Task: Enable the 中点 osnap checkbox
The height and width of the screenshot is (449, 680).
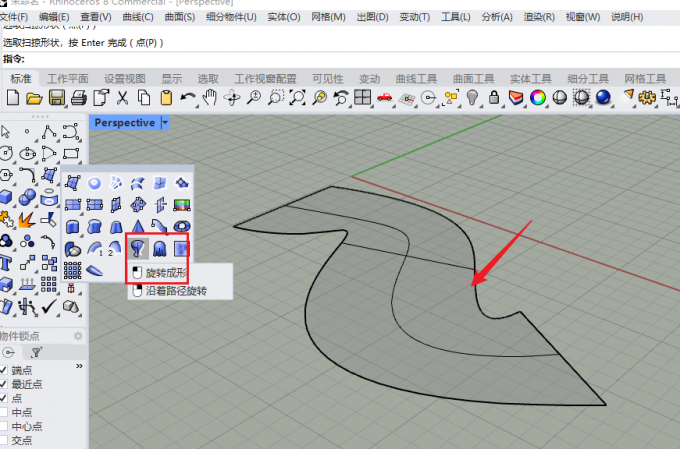Action: pos(3,412)
